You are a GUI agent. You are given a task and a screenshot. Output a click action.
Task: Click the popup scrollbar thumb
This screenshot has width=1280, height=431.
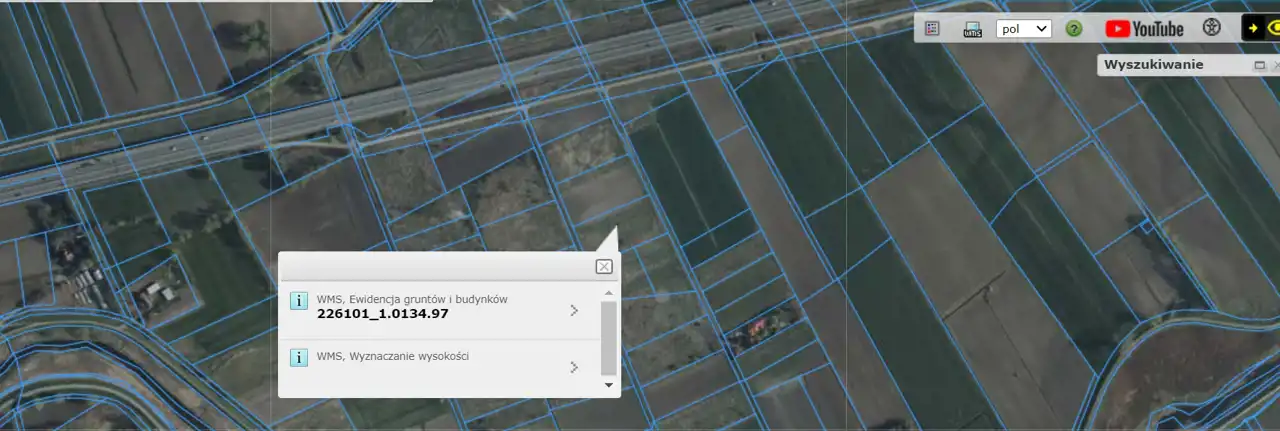point(608,337)
